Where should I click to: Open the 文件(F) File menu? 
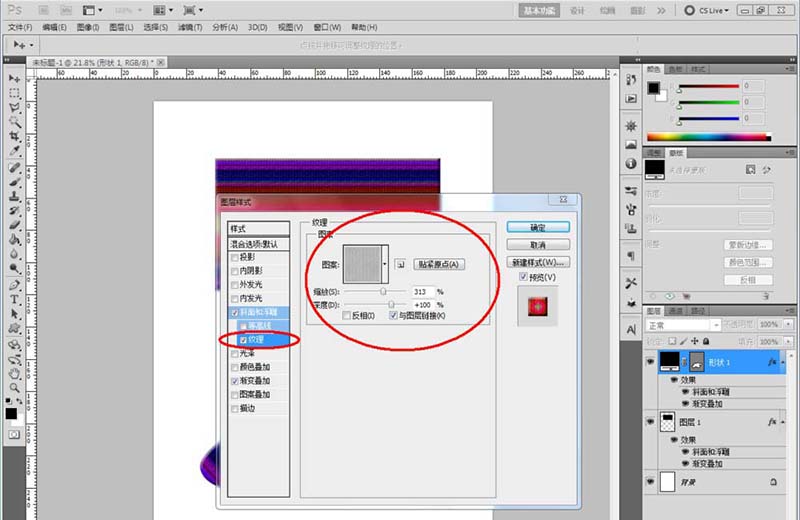[20, 28]
